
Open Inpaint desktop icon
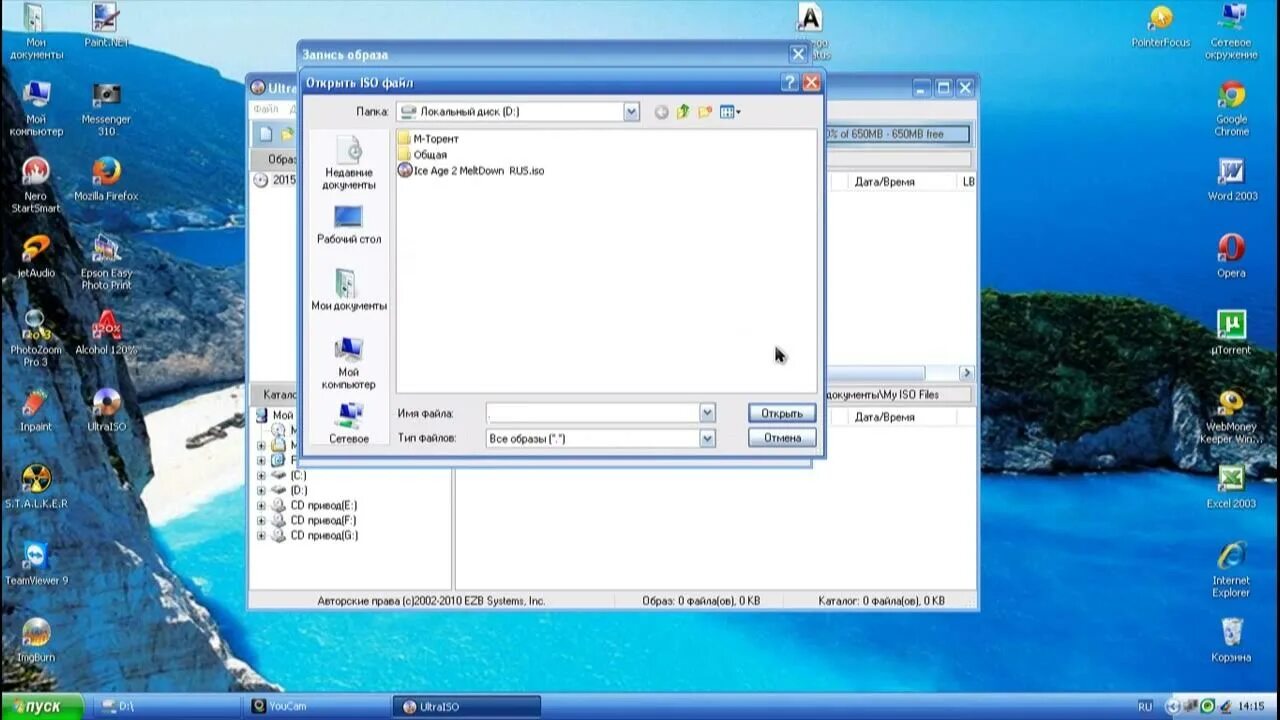pos(36,411)
